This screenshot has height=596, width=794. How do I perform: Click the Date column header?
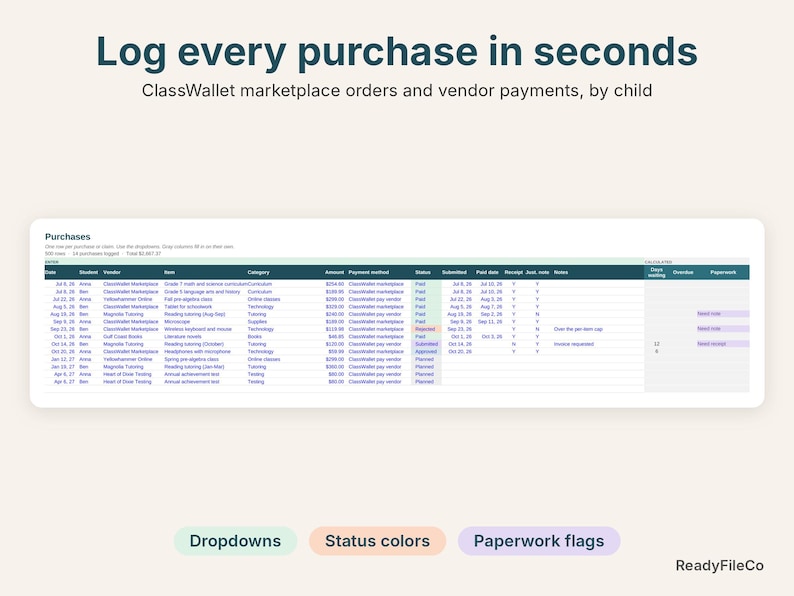click(x=51, y=272)
